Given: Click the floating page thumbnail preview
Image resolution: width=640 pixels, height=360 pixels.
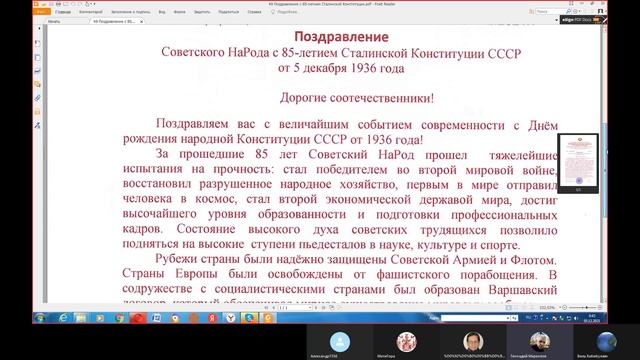Looking at the screenshot, I should pos(578,163).
